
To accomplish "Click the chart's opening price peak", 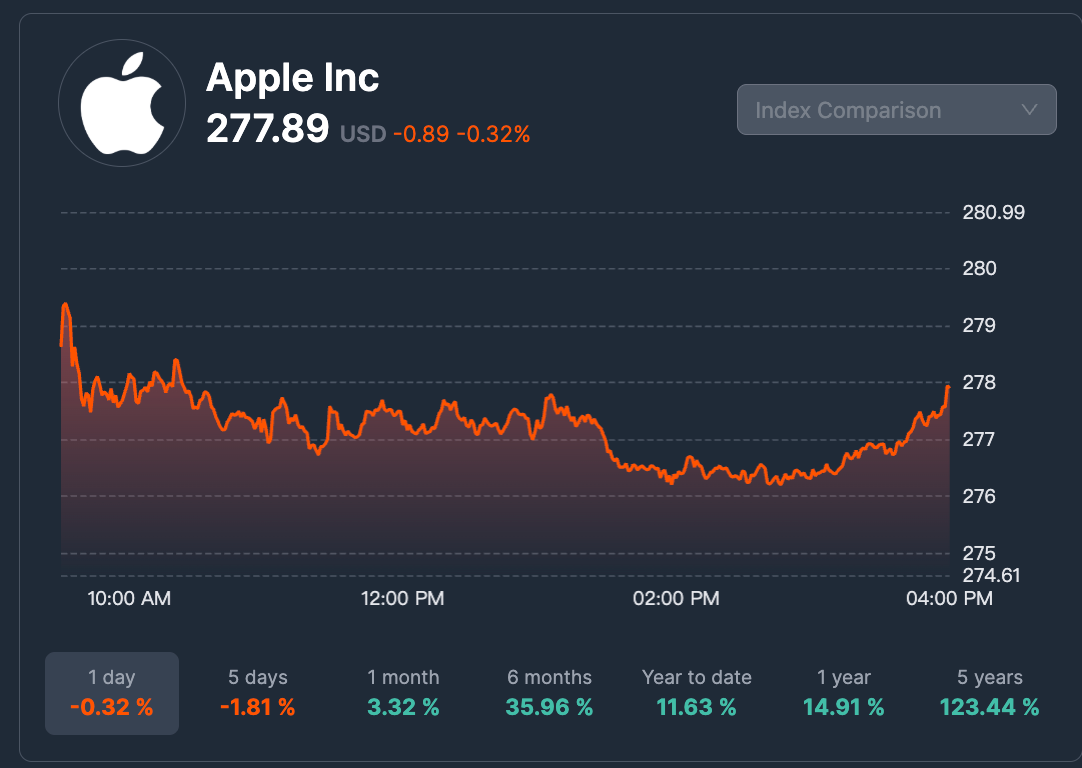I will tap(65, 304).
